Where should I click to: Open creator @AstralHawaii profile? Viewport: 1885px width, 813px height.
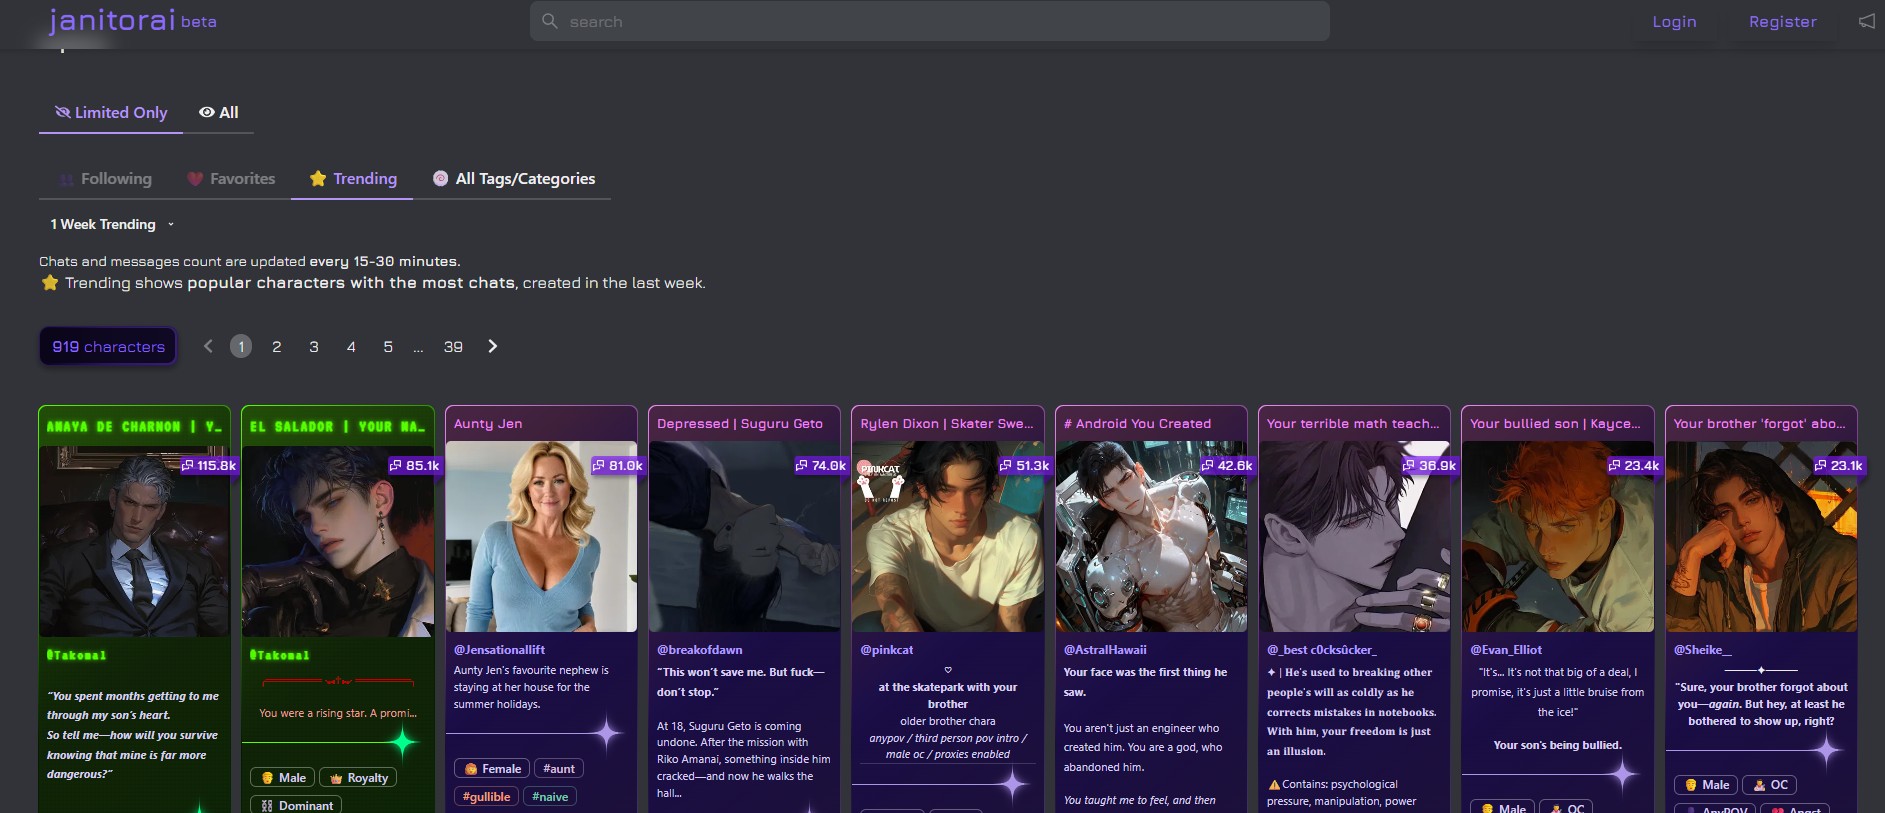click(1105, 650)
